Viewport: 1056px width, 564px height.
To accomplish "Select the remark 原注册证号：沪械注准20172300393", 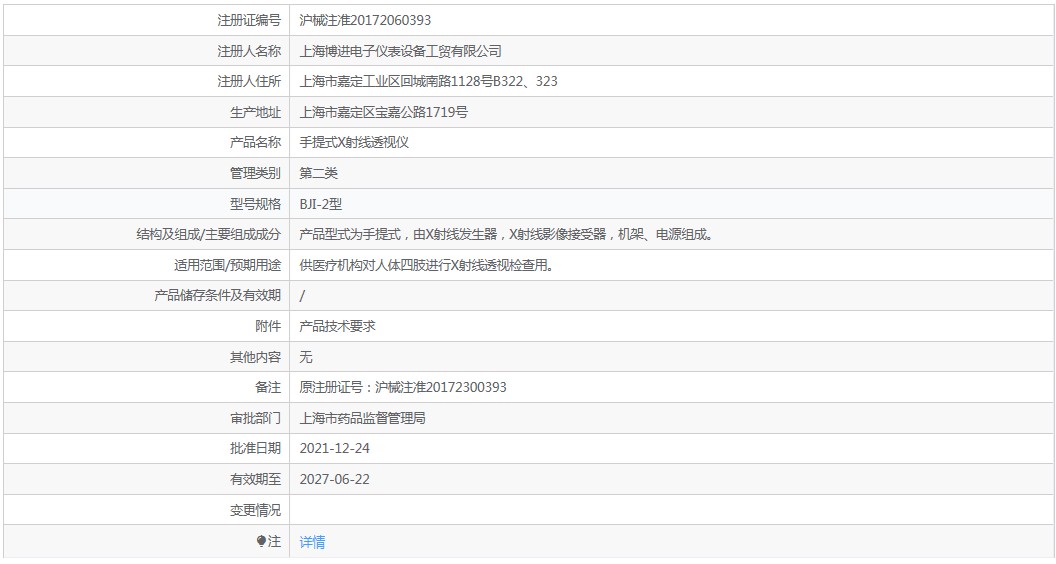I will coord(403,387).
